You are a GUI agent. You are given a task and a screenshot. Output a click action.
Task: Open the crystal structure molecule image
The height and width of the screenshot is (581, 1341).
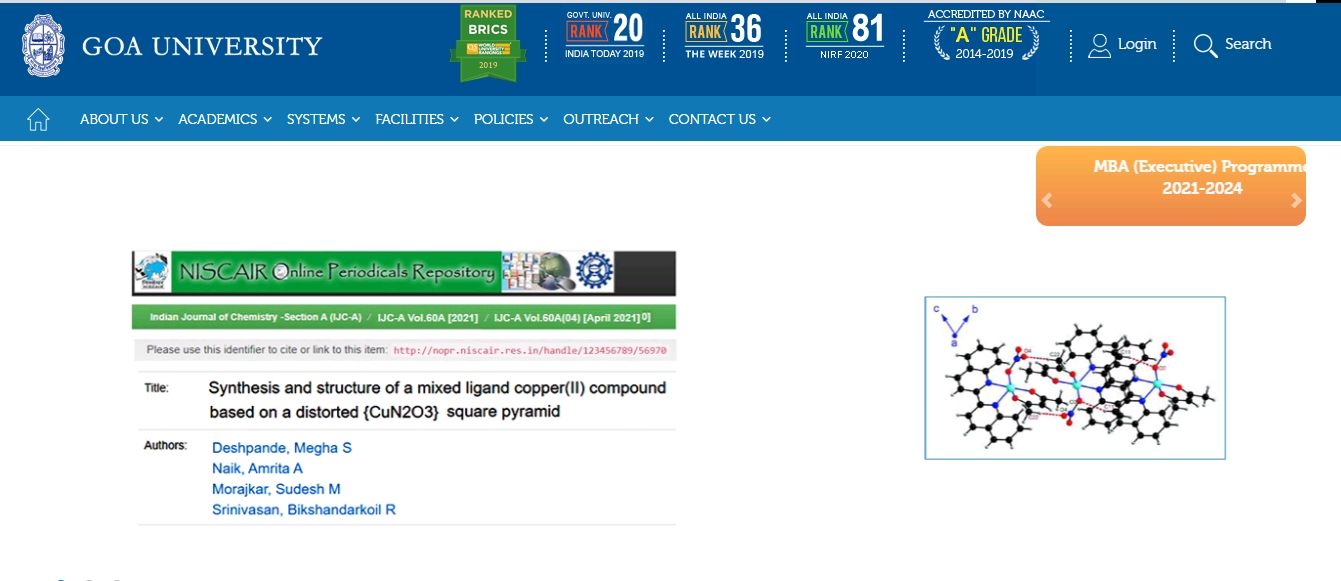coord(1075,378)
